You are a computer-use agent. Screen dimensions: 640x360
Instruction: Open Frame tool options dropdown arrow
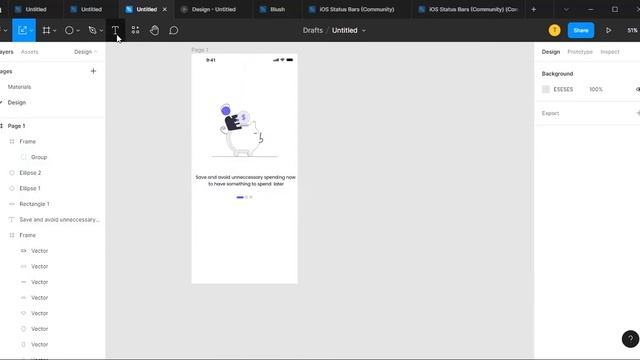coord(55,31)
